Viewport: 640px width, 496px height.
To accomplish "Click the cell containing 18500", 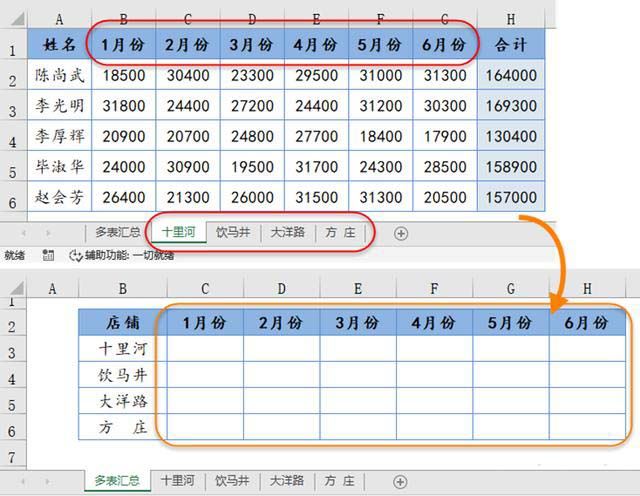I will (124, 75).
